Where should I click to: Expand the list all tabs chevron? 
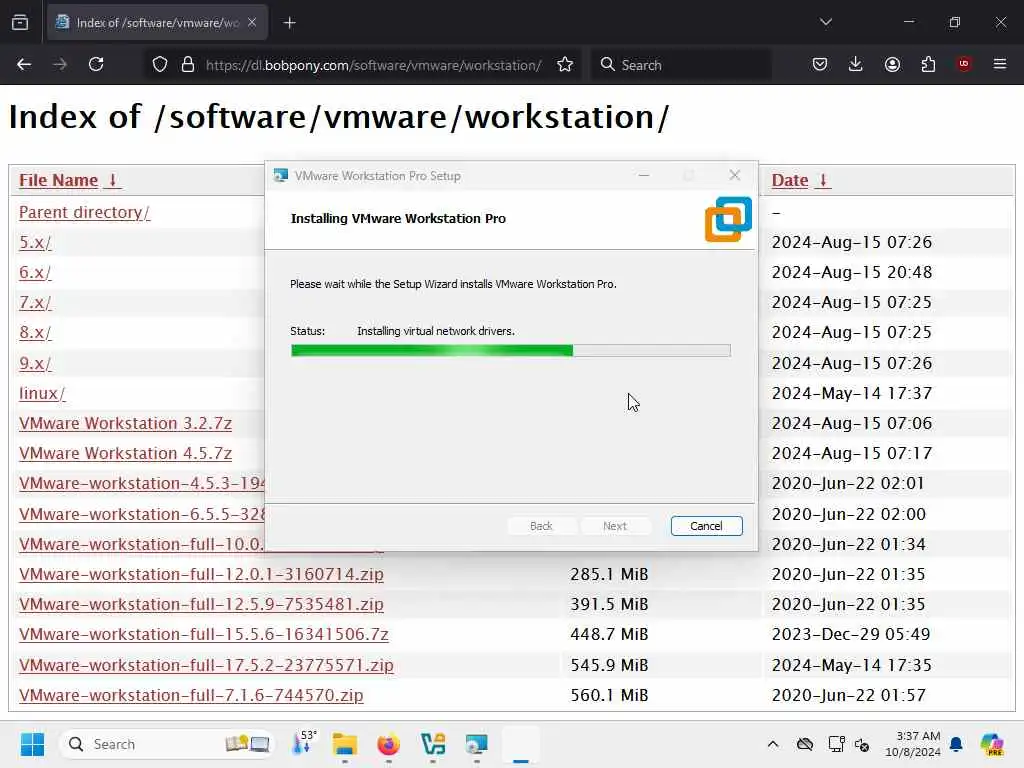(825, 22)
